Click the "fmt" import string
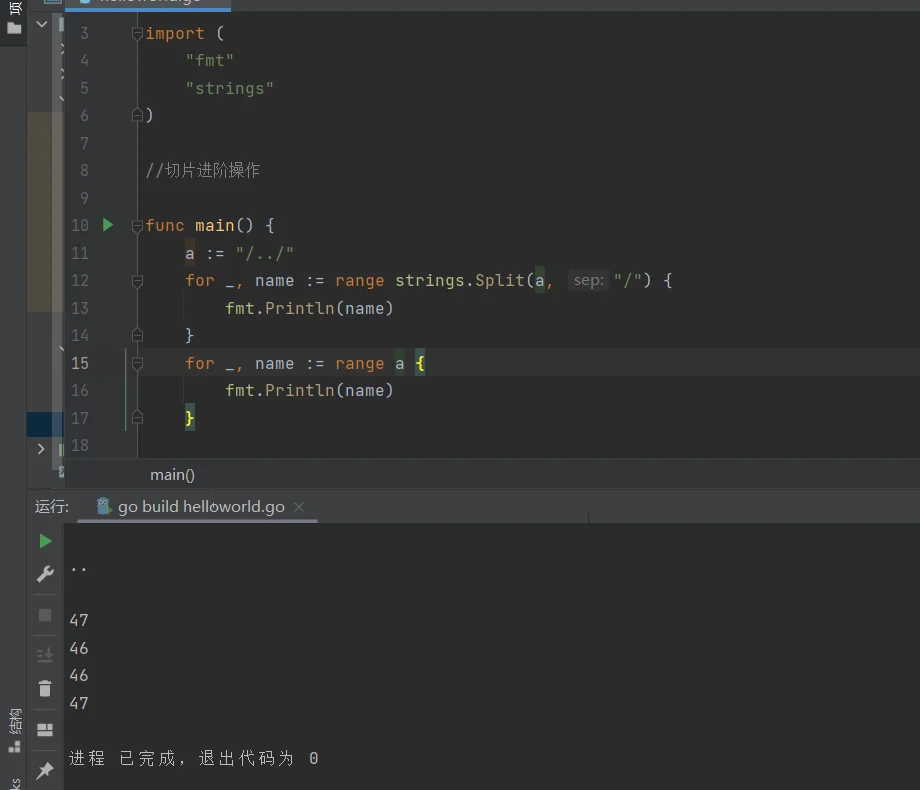The width and height of the screenshot is (920, 790). (x=209, y=60)
